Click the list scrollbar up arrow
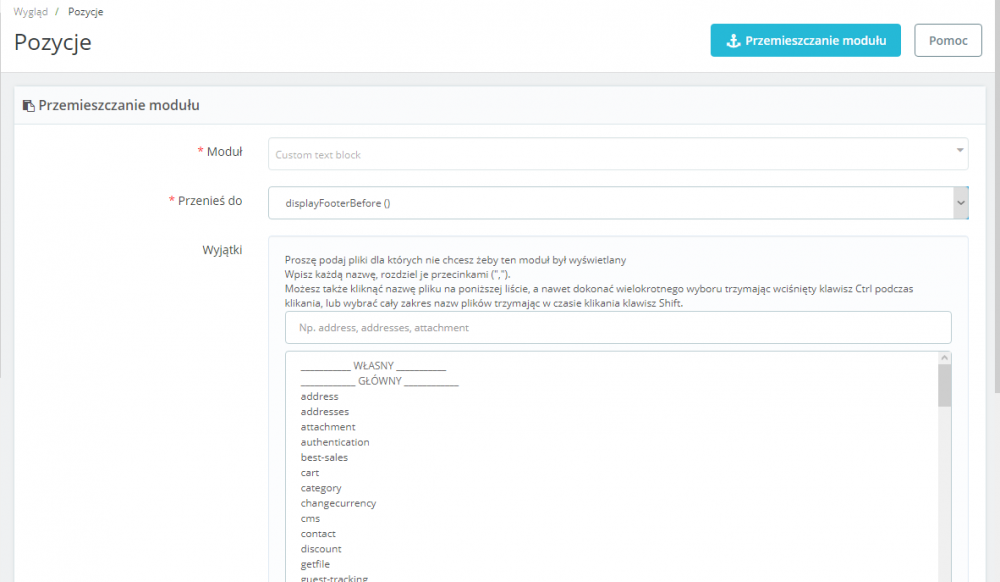 [945, 358]
